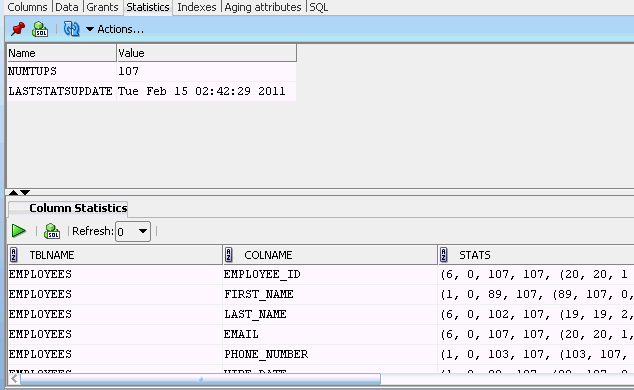This screenshot has height=390, width=634.
Task: Sort by TBLNAME column header
Action: [x=115, y=255]
